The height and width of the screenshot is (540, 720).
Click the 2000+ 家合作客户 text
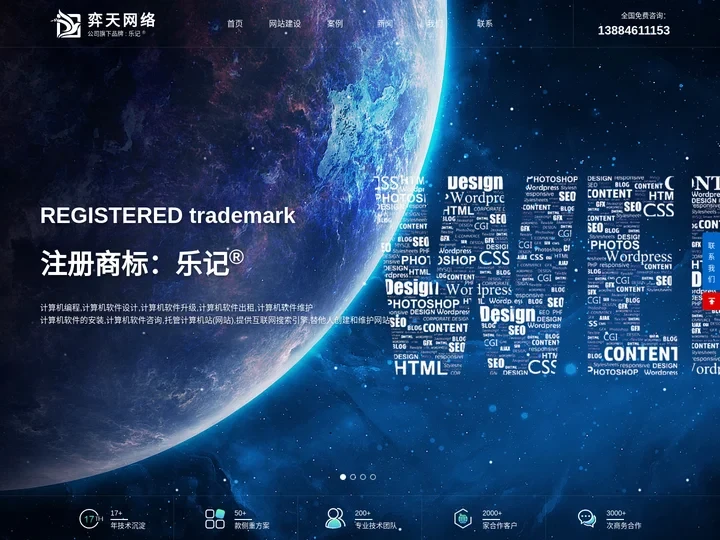(x=500, y=519)
